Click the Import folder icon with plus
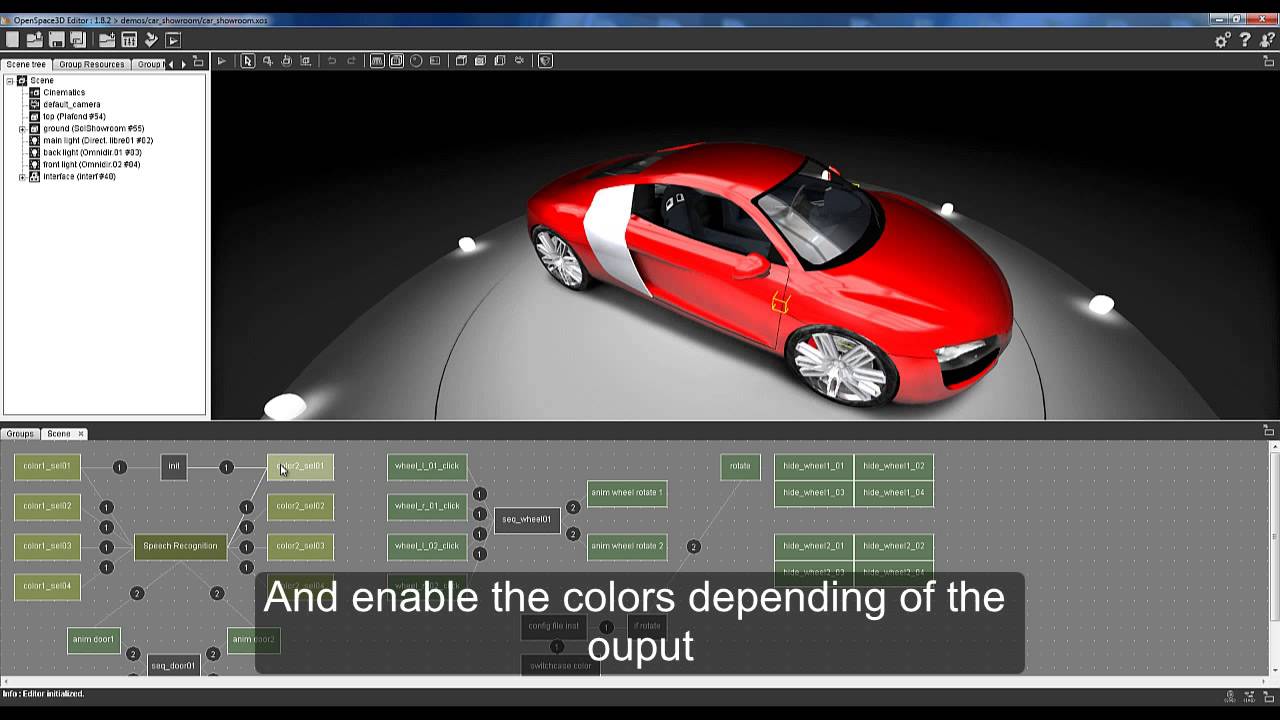 pos(106,40)
